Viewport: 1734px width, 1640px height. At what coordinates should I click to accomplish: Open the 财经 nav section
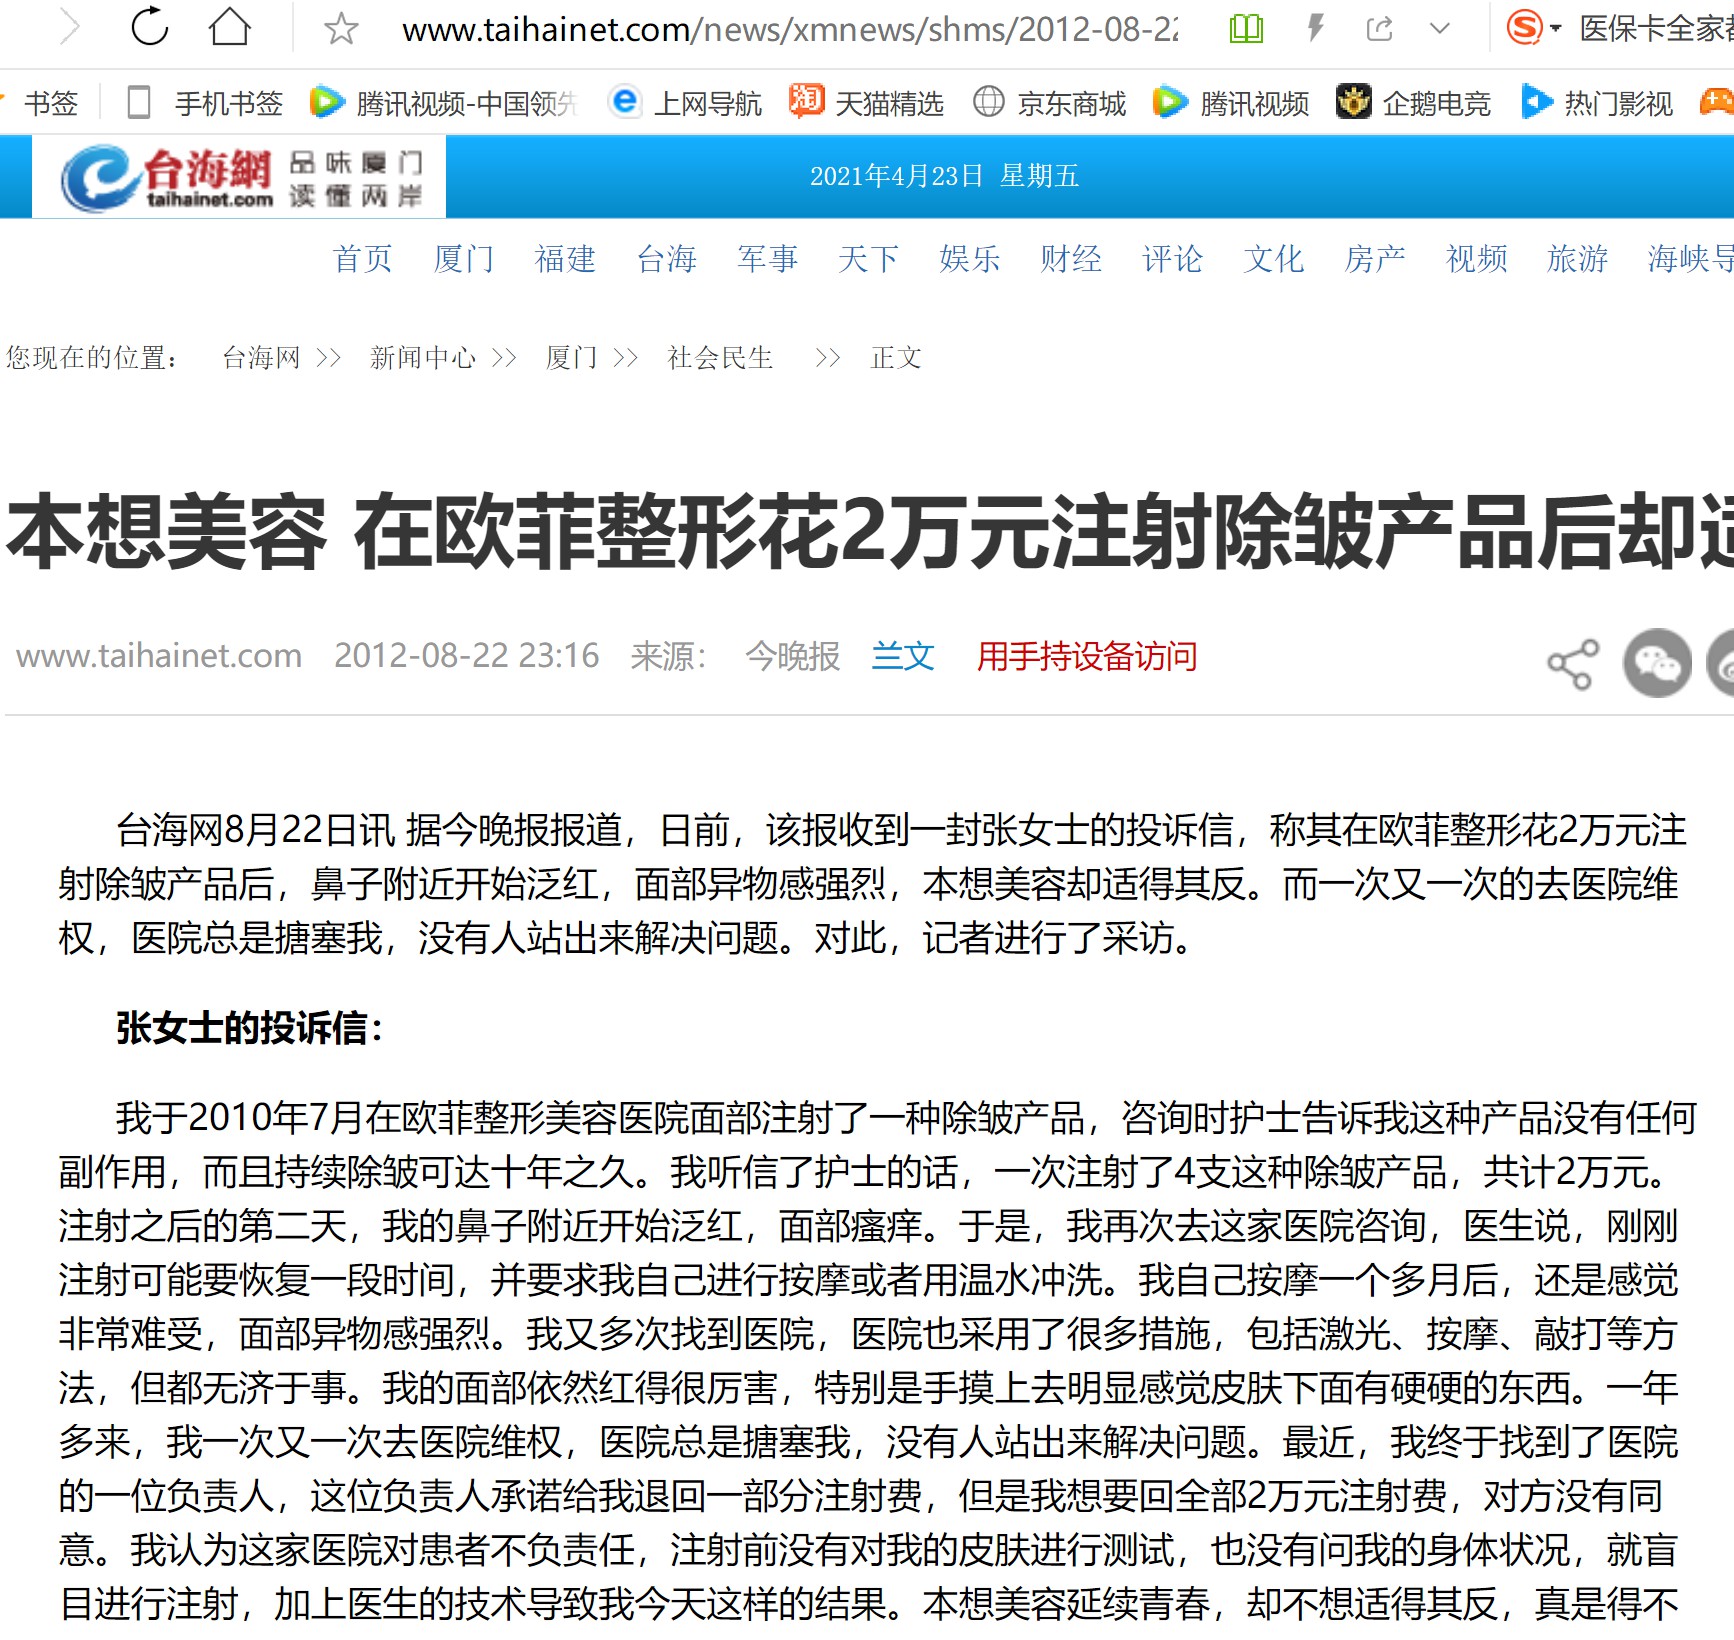click(x=1070, y=259)
